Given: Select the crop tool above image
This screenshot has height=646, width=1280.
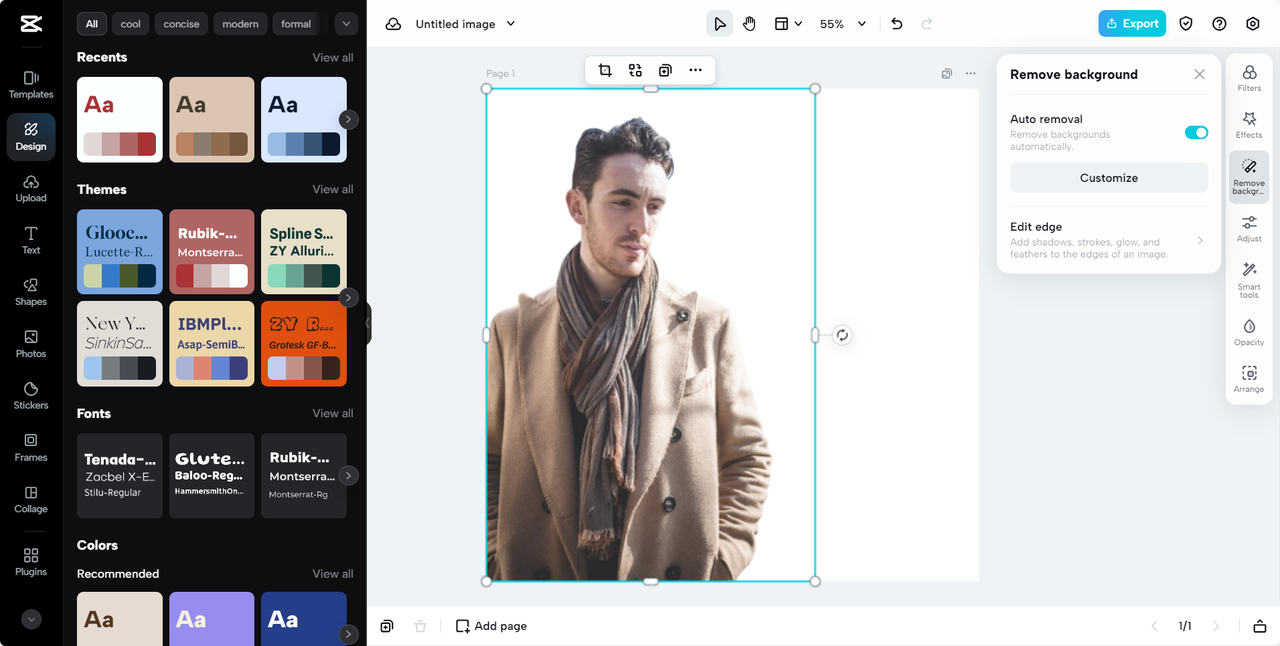Looking at the screenshot, I should [x=605, y=70].
